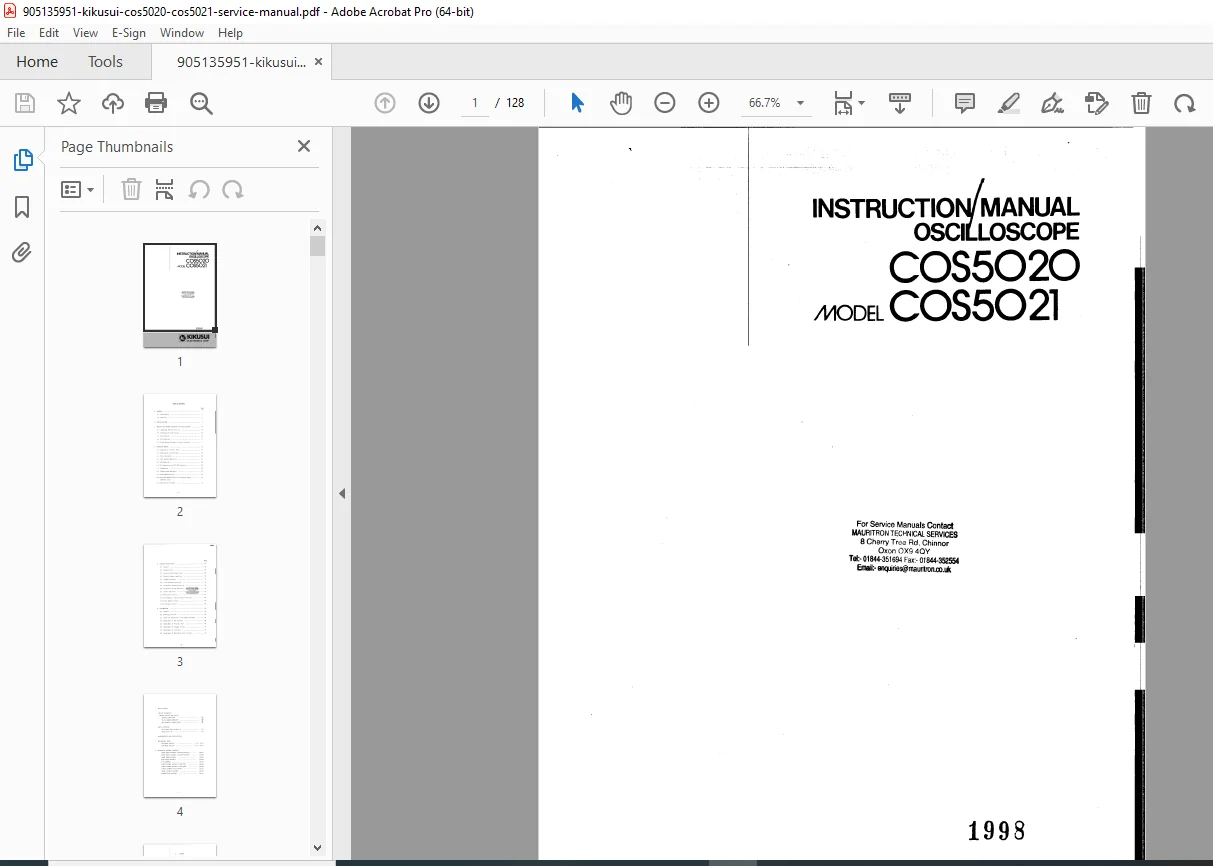Image resolution: width=1213 pixels, height=866 pixels.
Task: Save the file with the floppy disk icon
Action: [x=25, y=103]
